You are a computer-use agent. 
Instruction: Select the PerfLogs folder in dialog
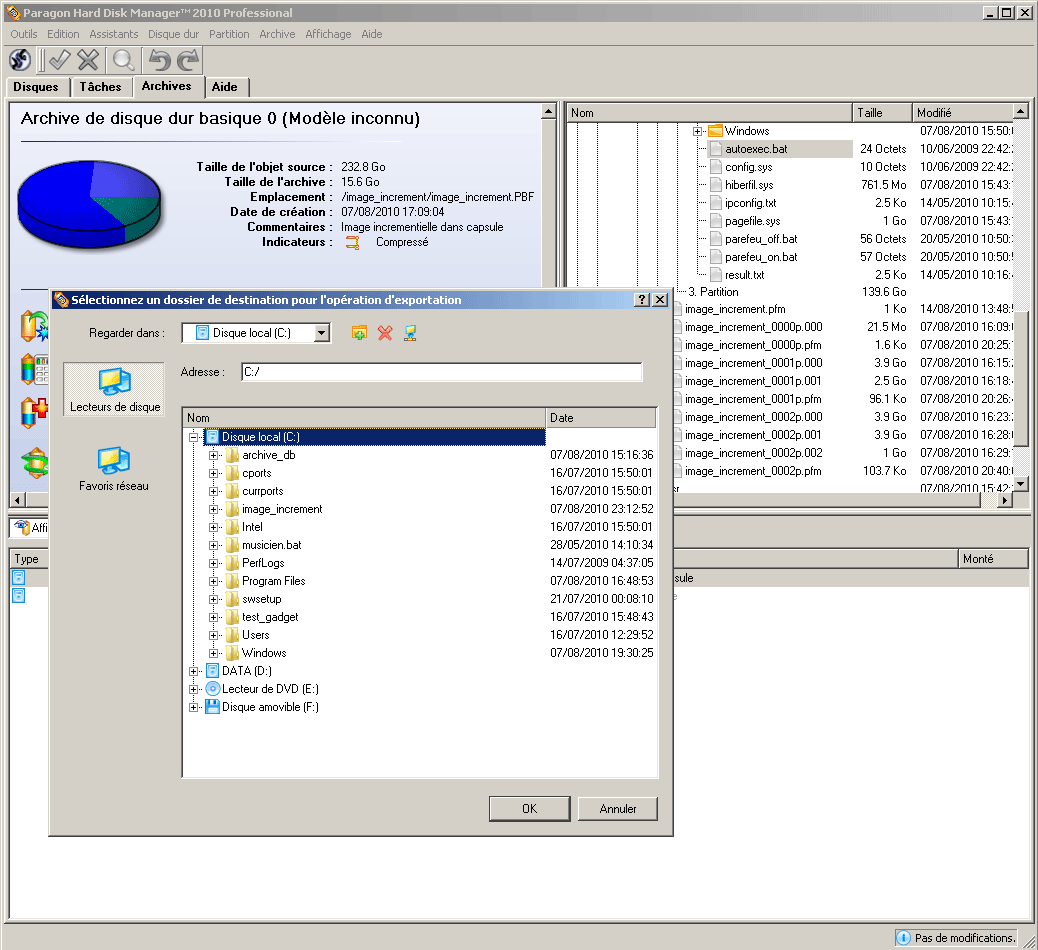[263, 563]
